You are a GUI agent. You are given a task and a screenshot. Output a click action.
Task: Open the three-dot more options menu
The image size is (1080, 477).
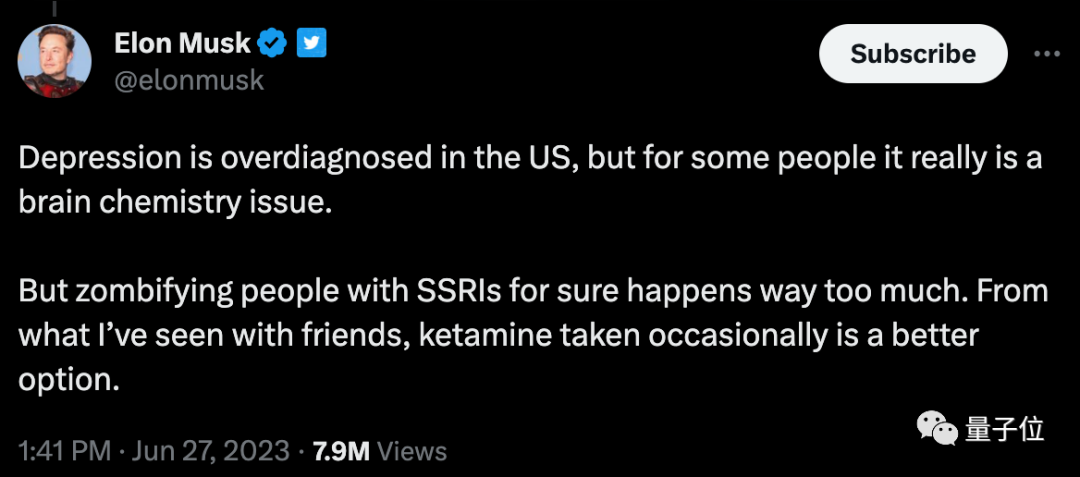1047,54
